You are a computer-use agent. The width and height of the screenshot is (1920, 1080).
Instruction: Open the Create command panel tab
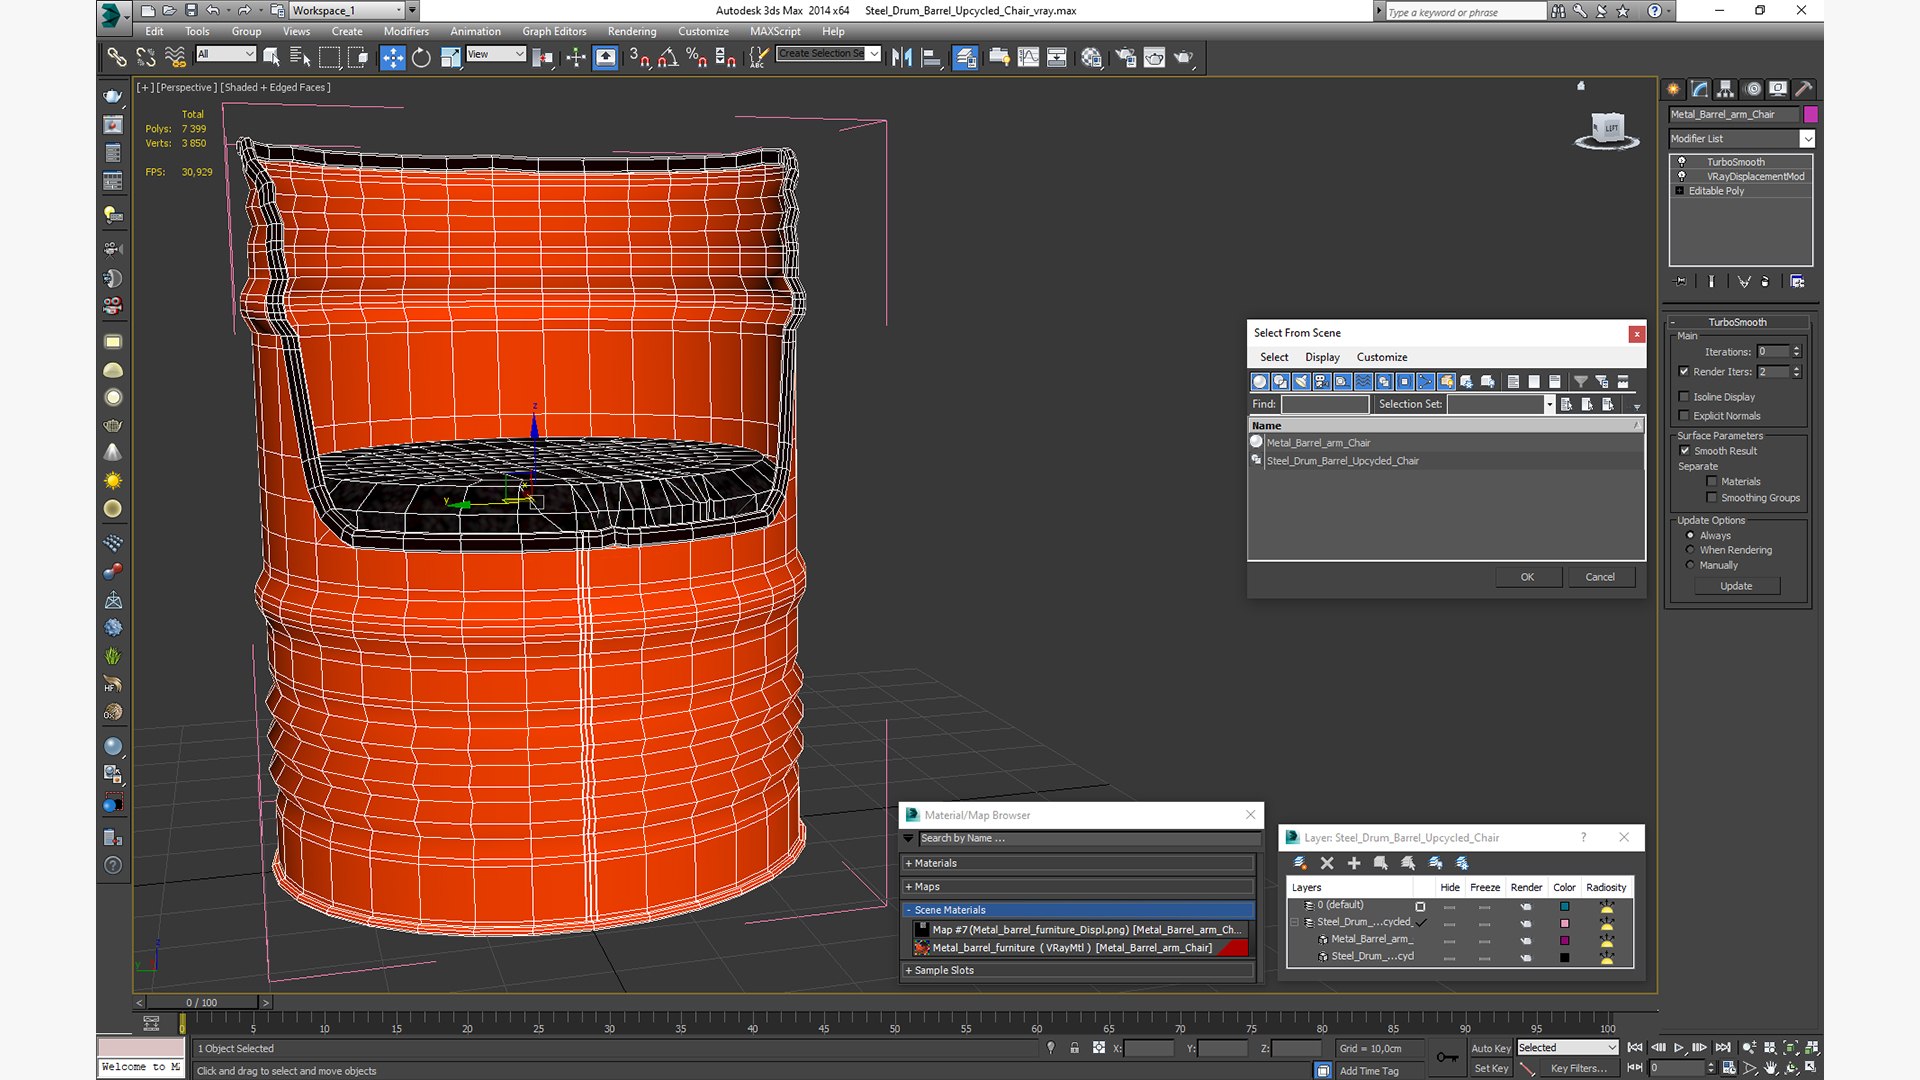[x=1673, y=89]
